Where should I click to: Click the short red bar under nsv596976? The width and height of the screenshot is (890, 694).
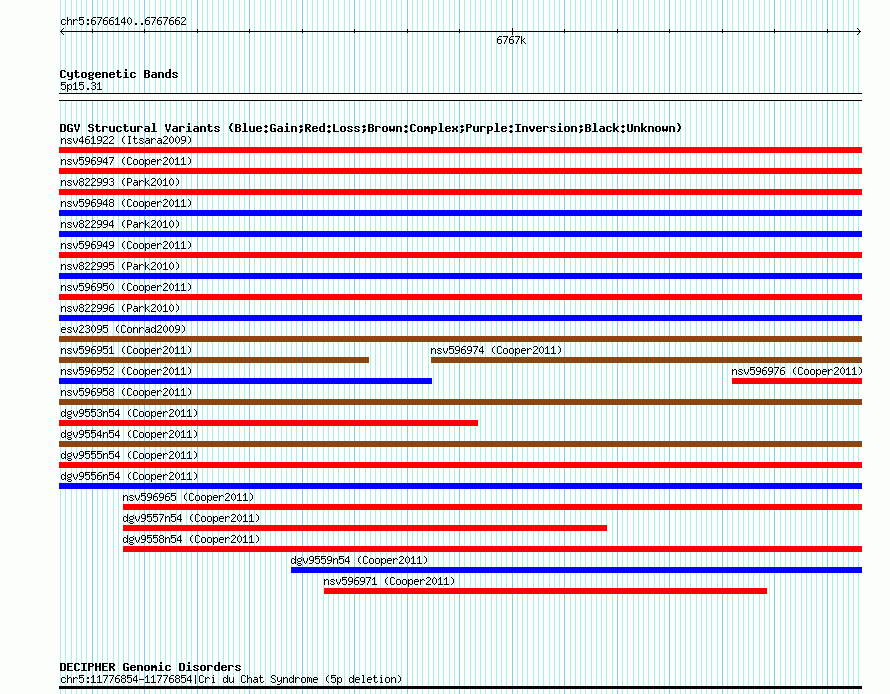coord(797,381)
